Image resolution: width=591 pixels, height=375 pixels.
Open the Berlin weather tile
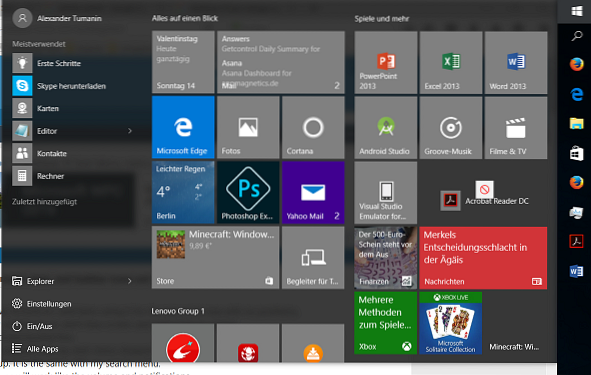(x=183, y=193)
